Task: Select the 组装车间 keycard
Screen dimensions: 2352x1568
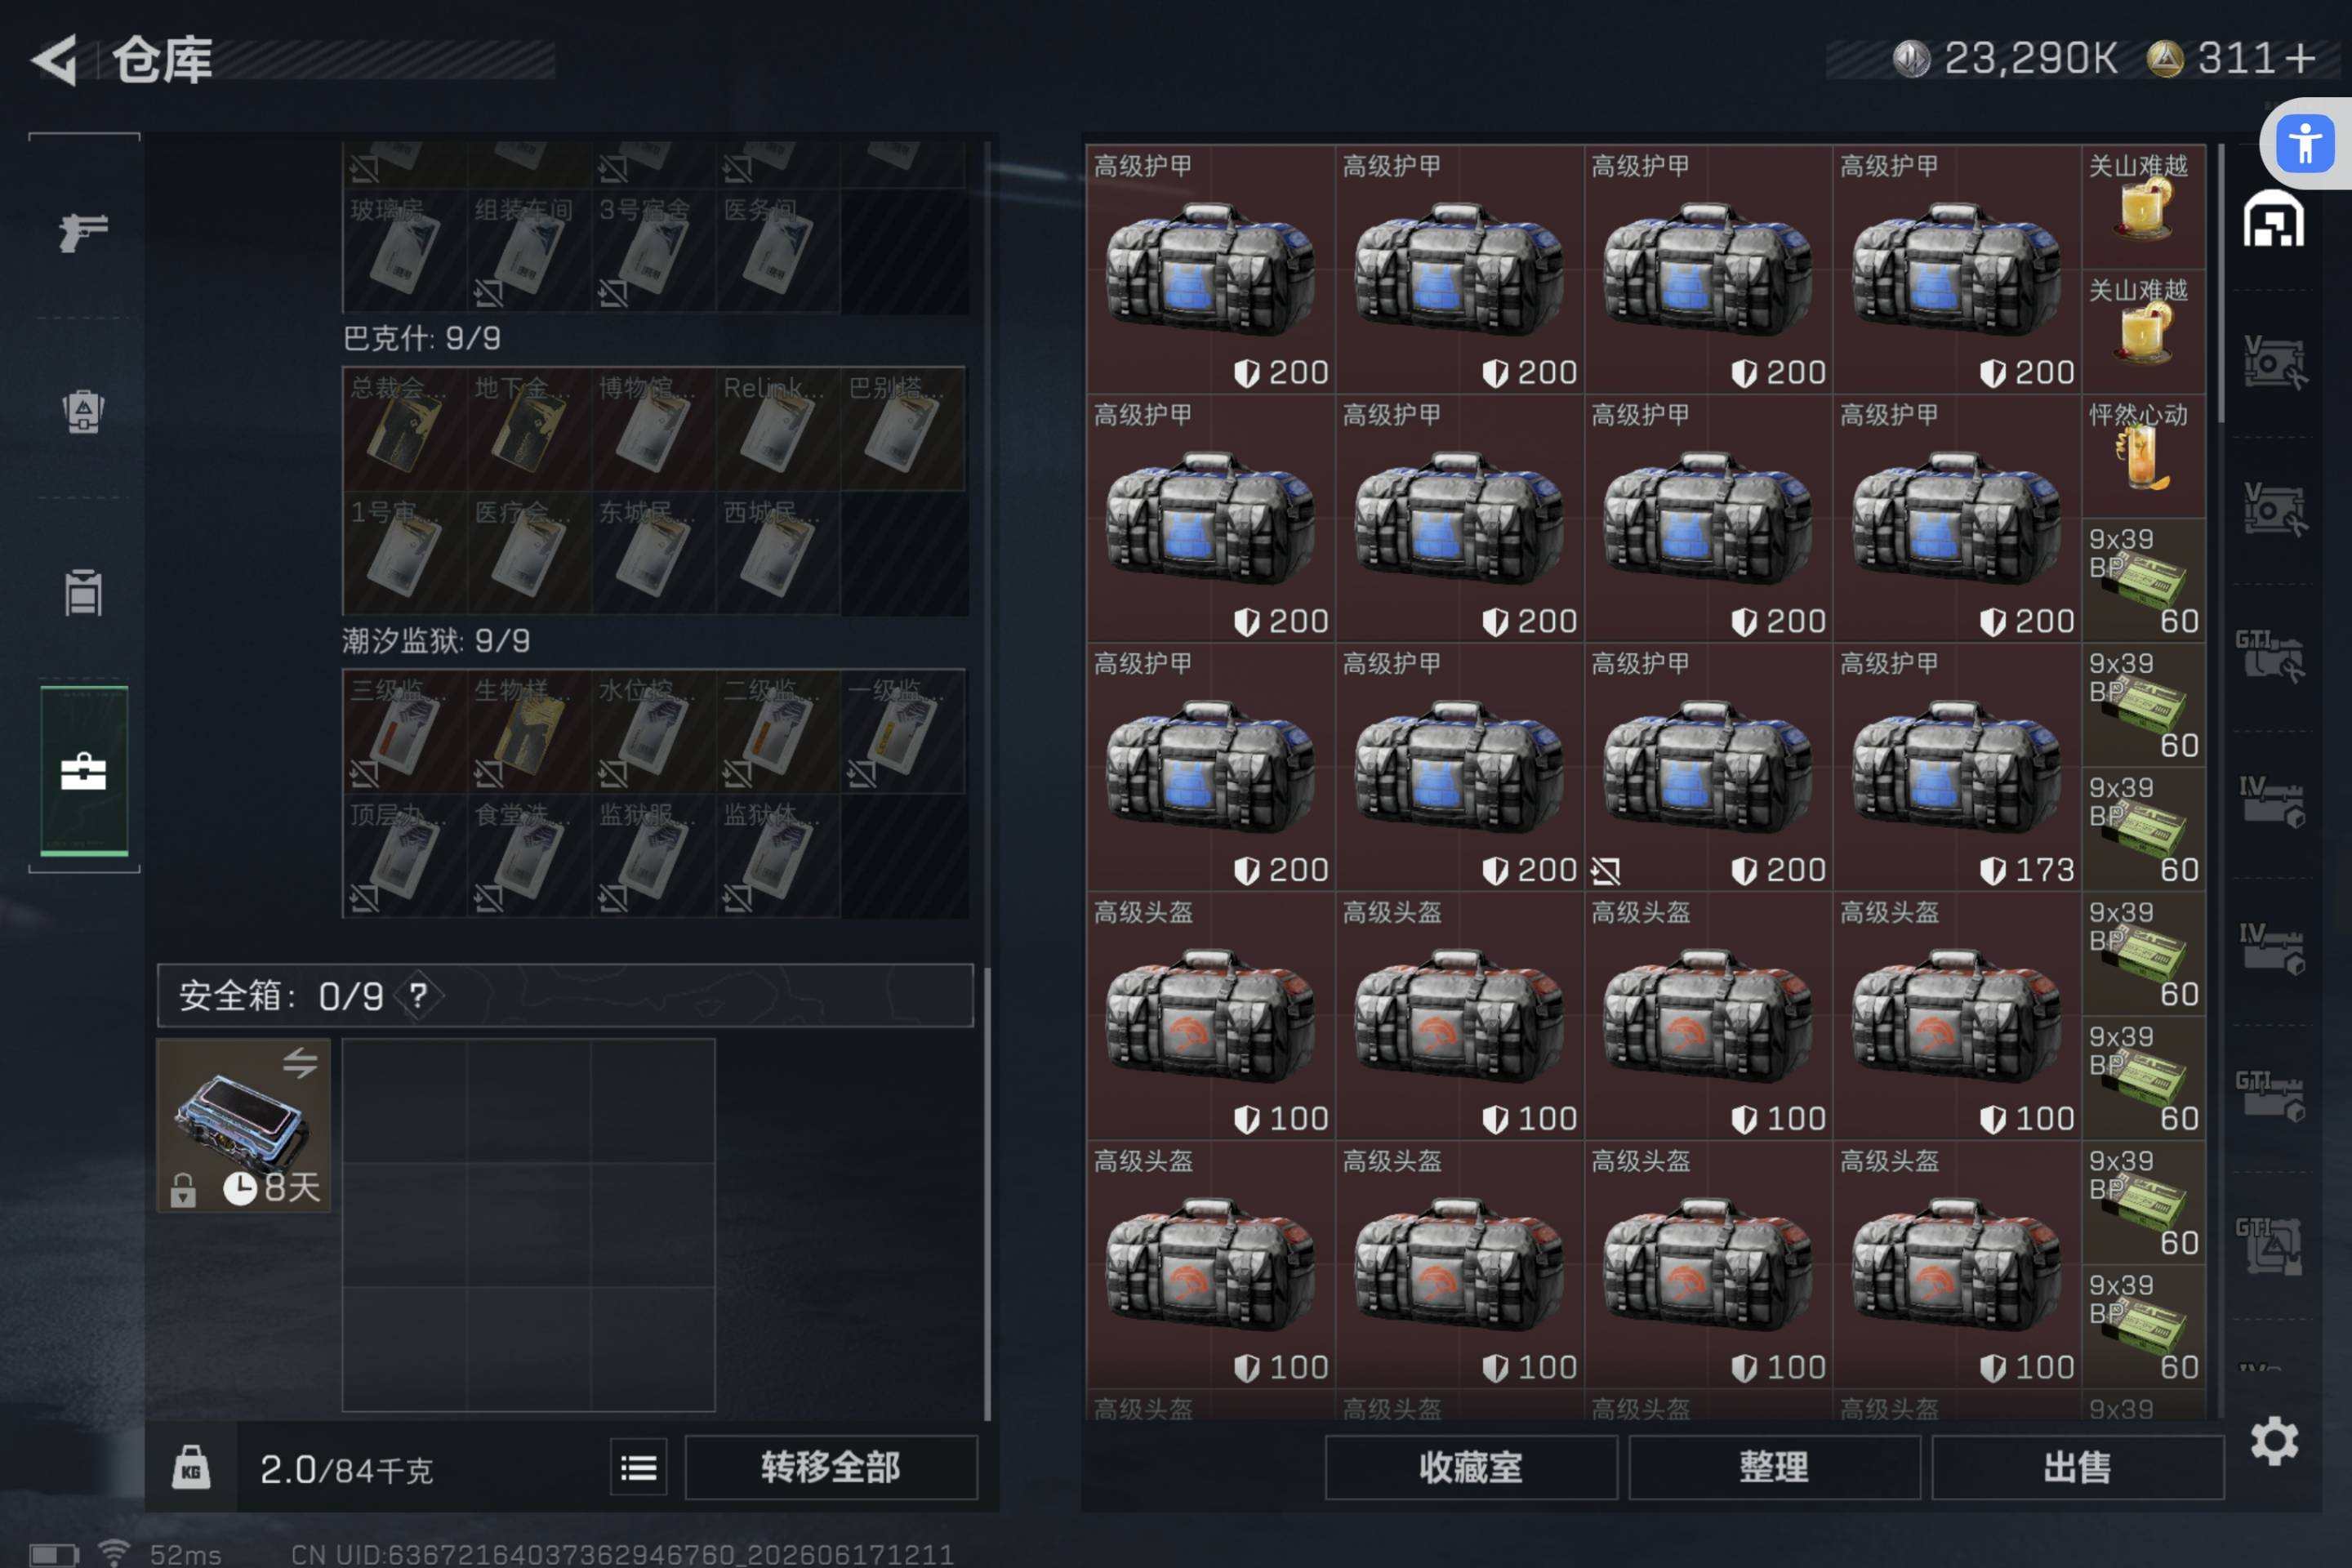Action: [x=530, y=251]
